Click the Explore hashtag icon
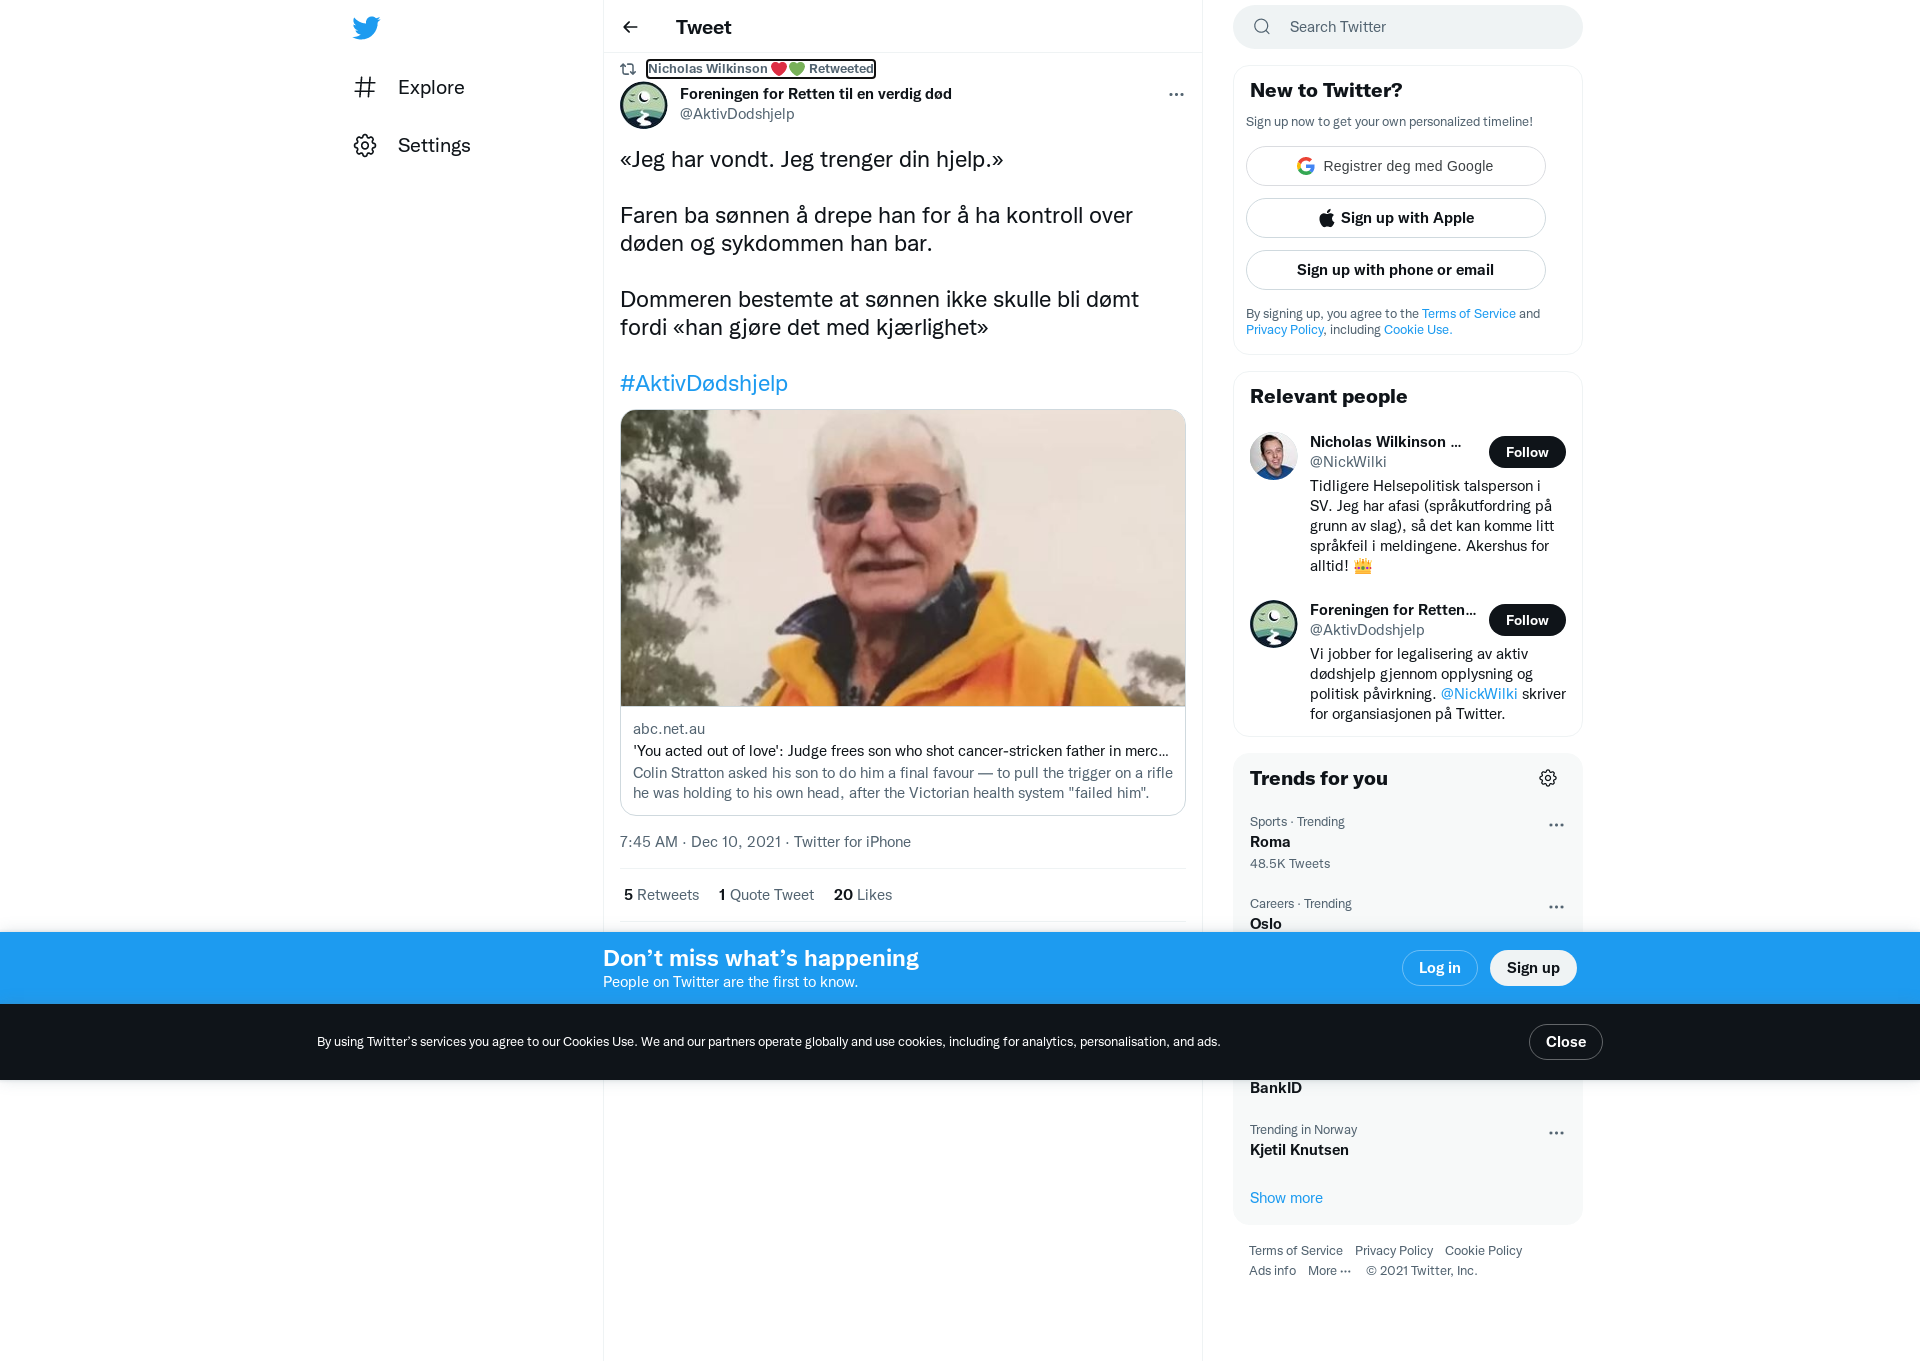This screenshot has height=1361, width=1920. (x=365, y=87)
